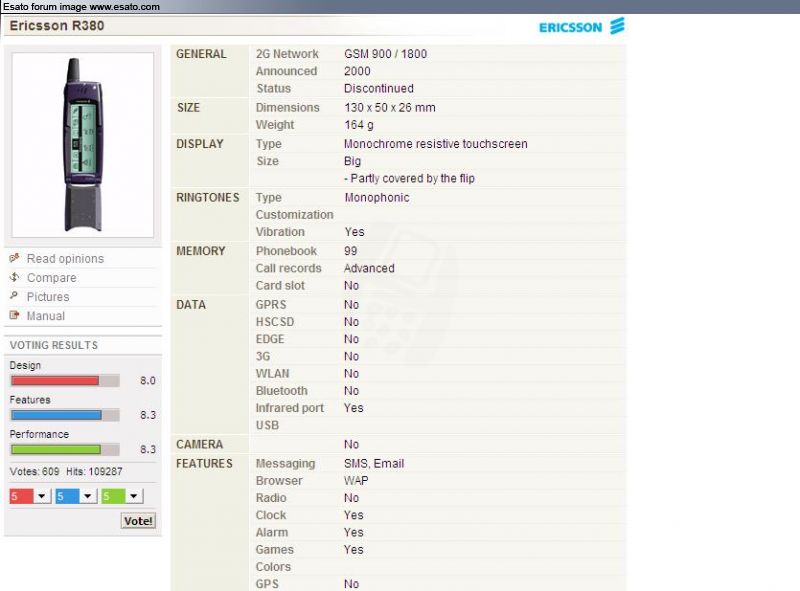
Task: Open the Compare link
Action: click(52, 278)
